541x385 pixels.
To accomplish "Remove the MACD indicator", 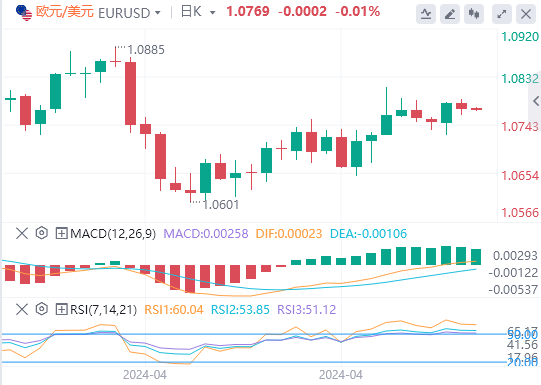I will click(22, 234).
